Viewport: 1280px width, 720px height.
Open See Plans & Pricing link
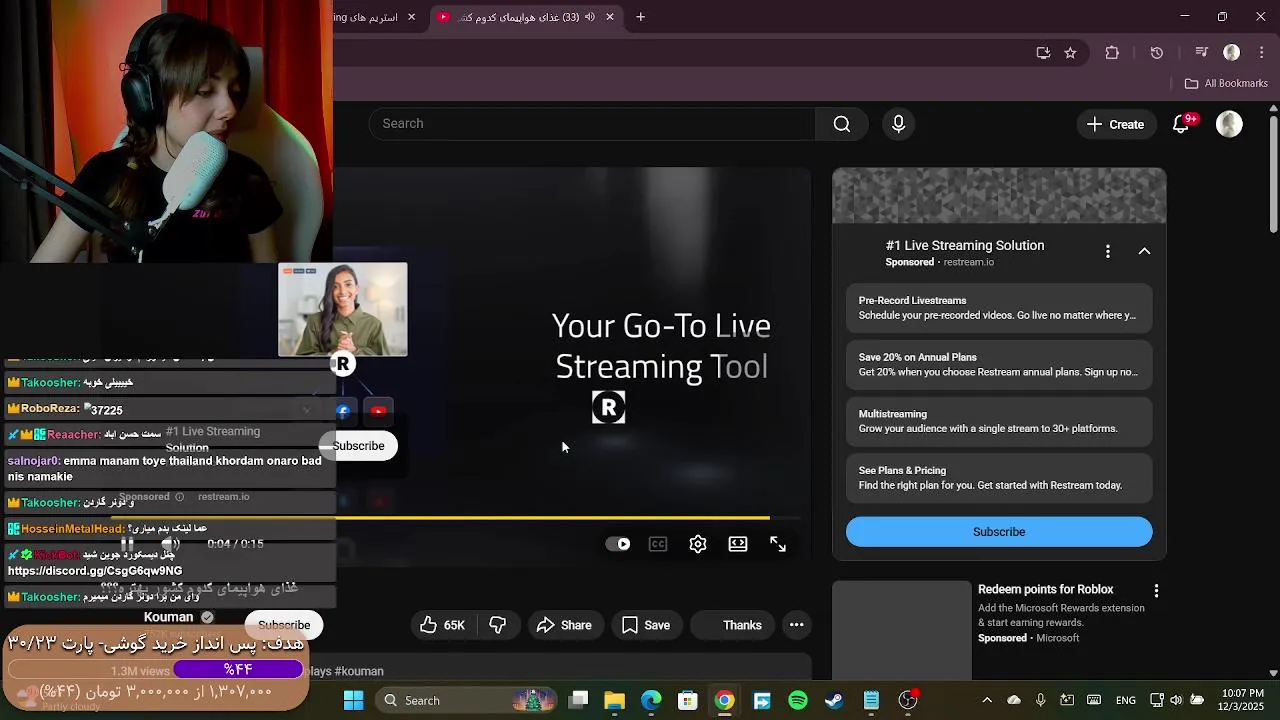pos(999,478)
